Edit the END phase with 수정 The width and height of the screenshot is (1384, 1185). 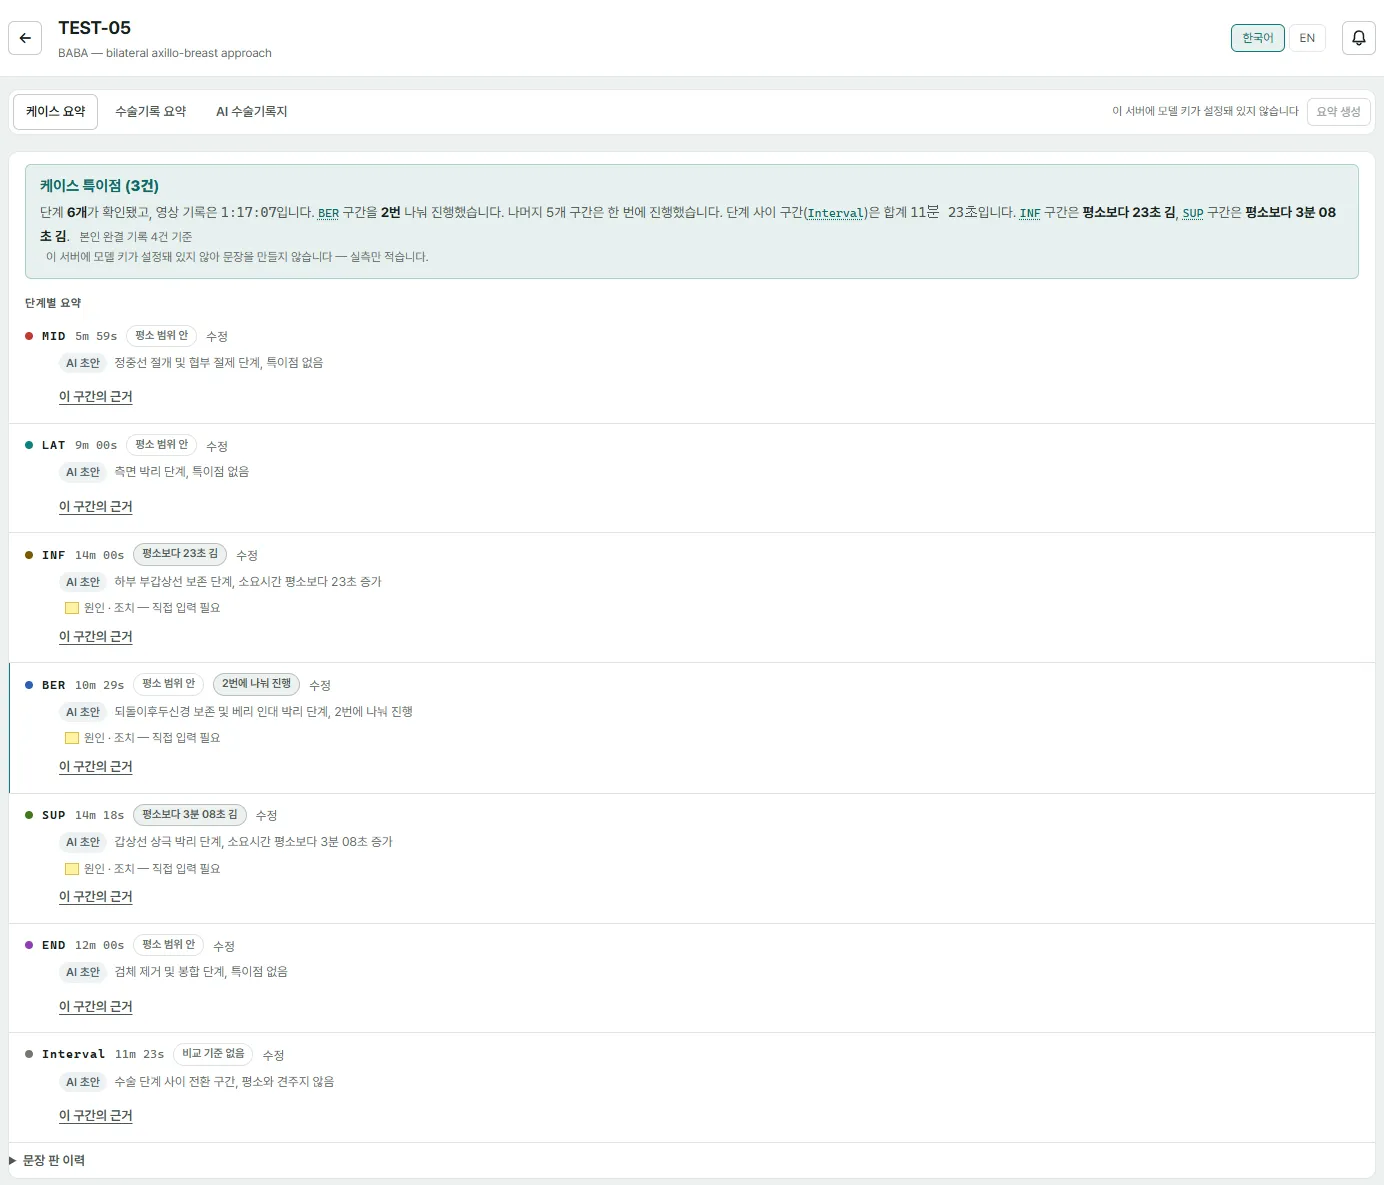(x=224, y=946)
